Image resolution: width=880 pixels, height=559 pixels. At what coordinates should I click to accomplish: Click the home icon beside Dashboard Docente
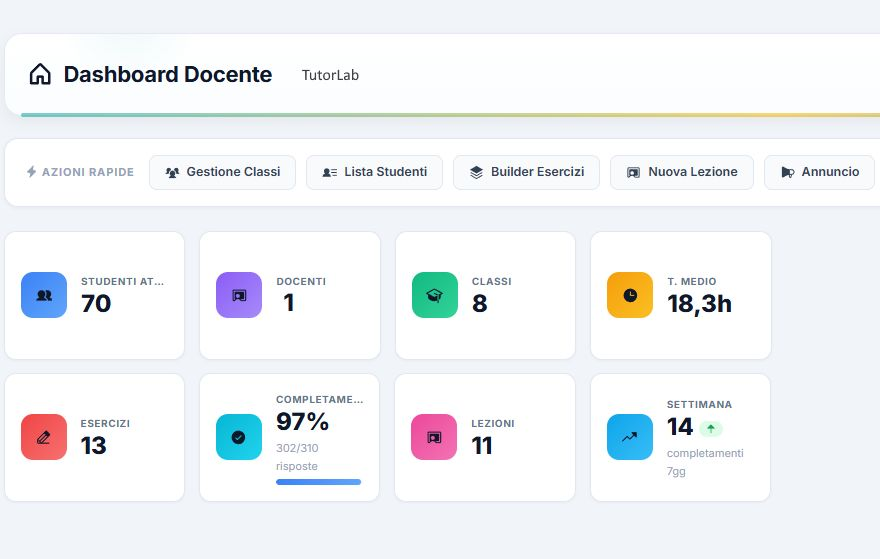coord(40,74)
